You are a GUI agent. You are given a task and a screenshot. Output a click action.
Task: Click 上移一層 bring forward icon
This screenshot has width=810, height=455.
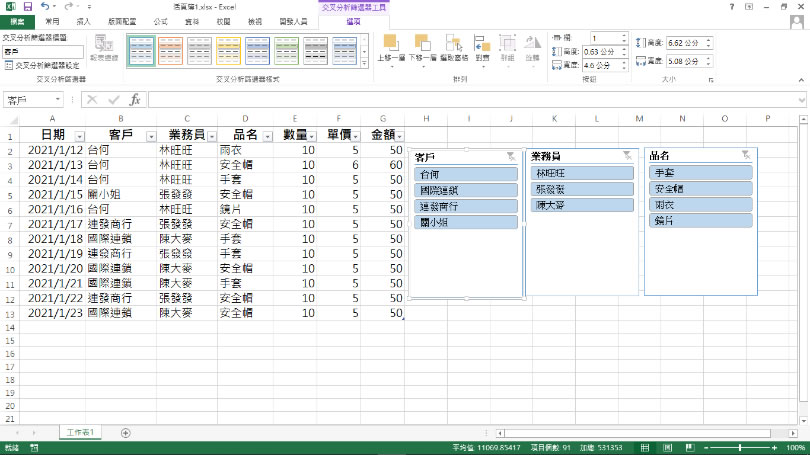tap(391, 48)
